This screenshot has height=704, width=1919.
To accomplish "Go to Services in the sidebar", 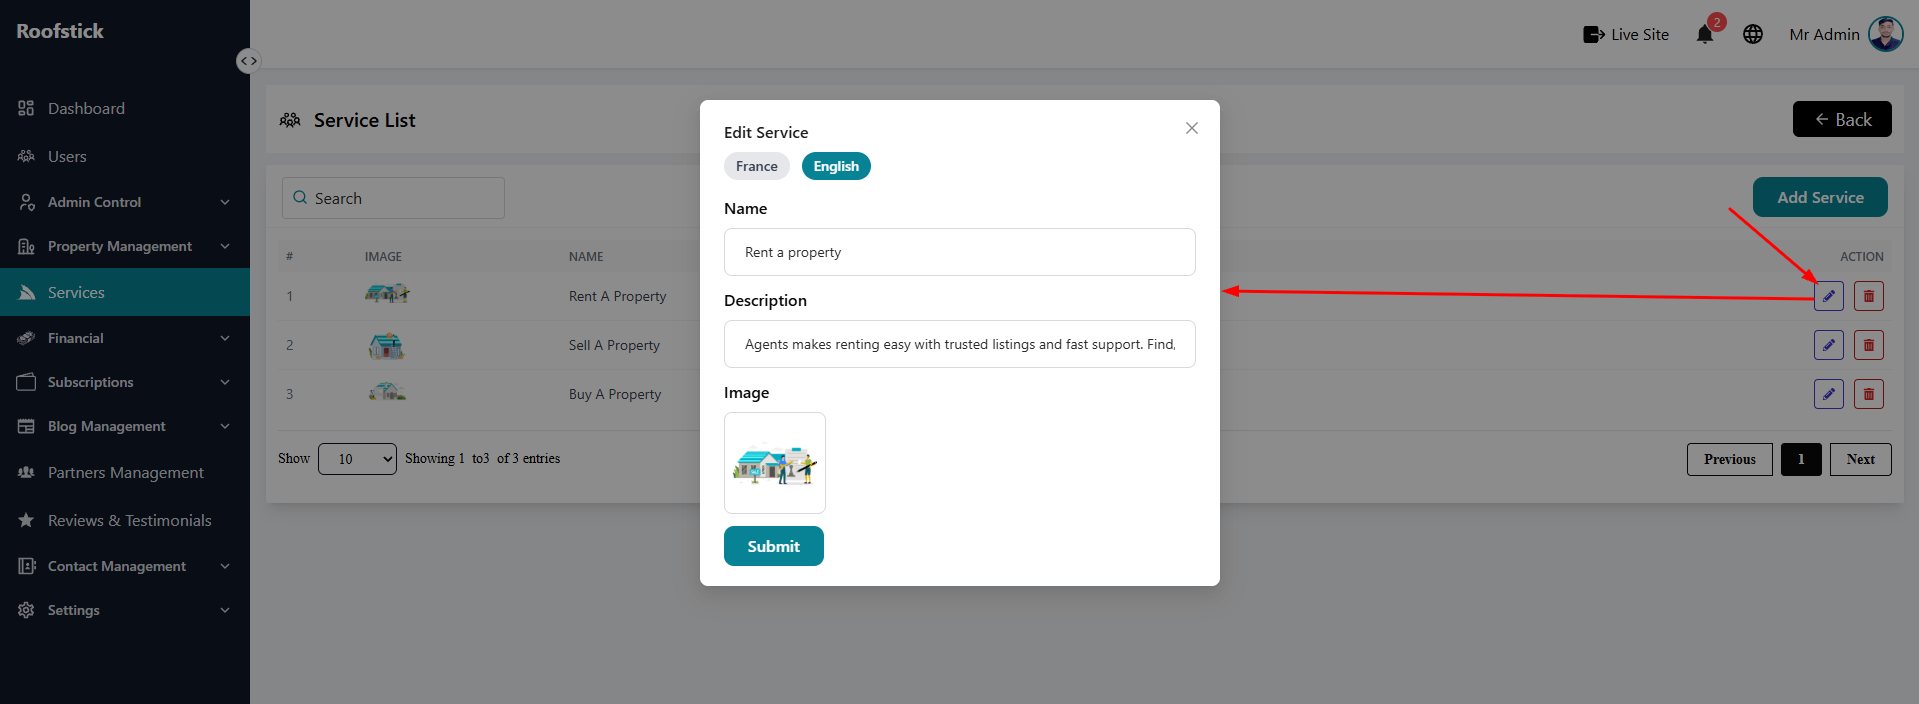I will [125, 292].
